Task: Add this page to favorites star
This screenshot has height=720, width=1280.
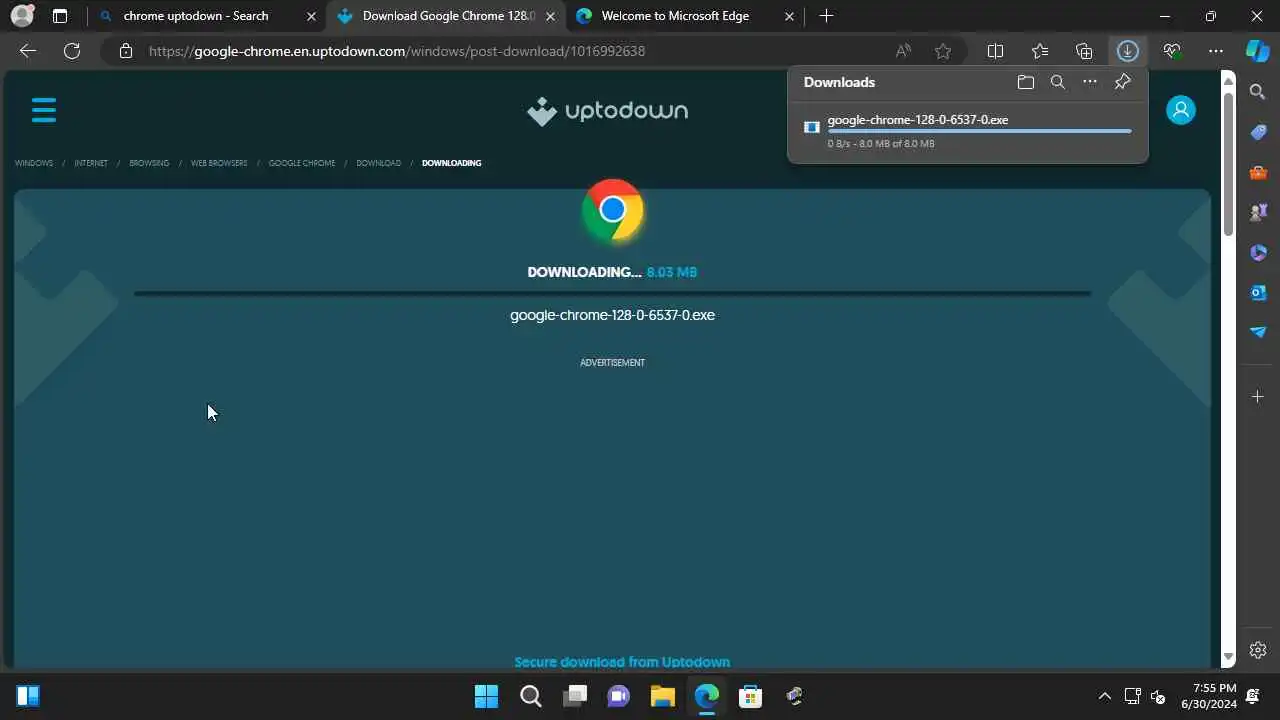Action: [943, 51]
